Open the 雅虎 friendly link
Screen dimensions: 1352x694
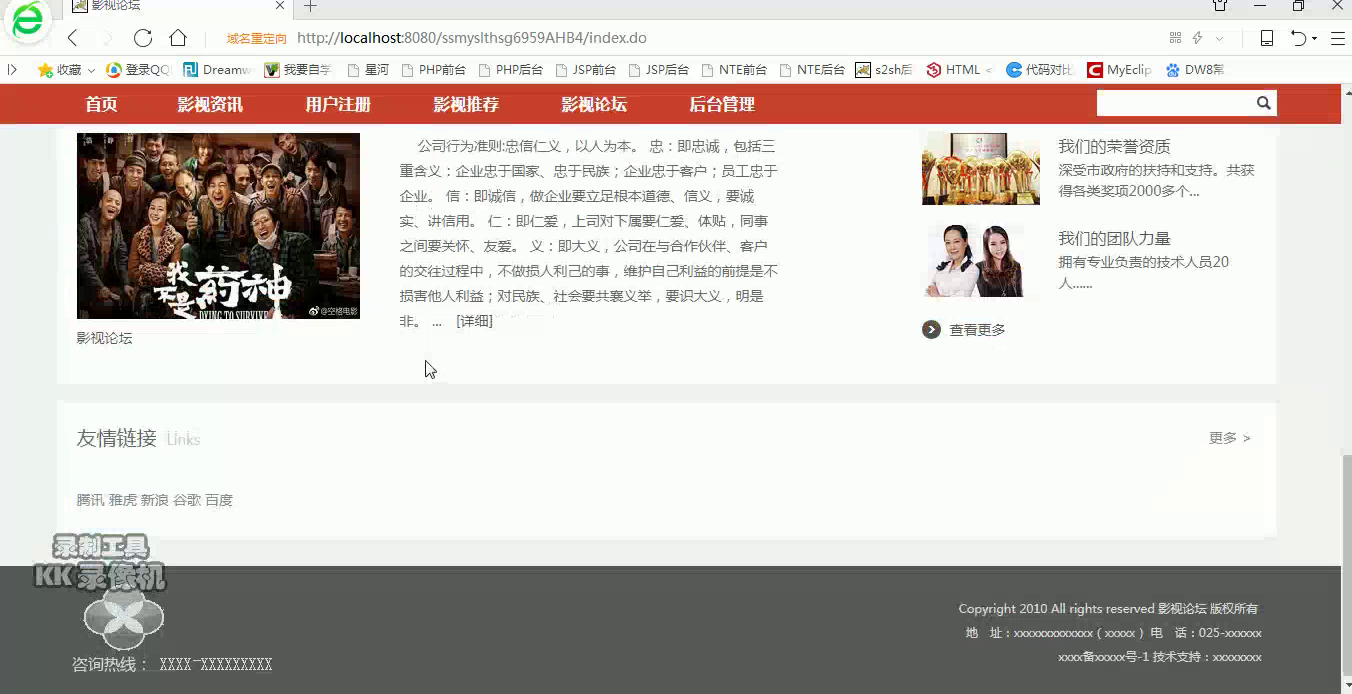[x=122, y=500]
